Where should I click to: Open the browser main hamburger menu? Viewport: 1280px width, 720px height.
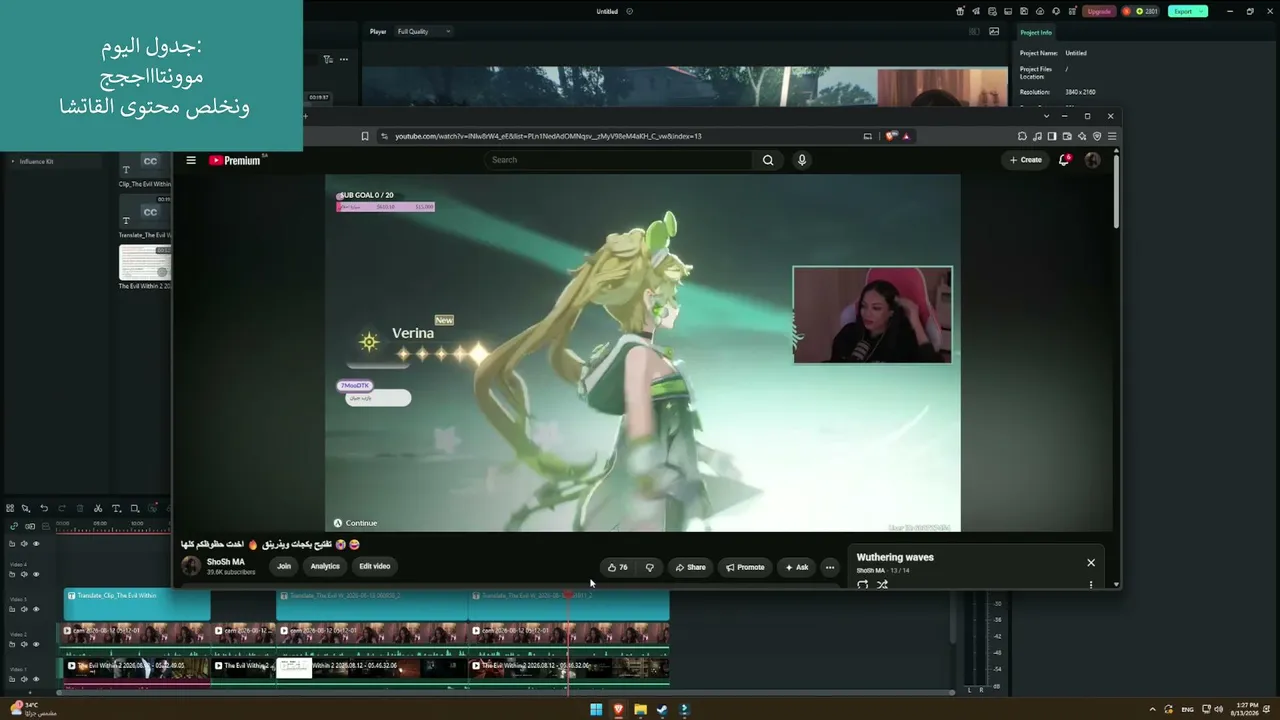tap(1112, 136)
